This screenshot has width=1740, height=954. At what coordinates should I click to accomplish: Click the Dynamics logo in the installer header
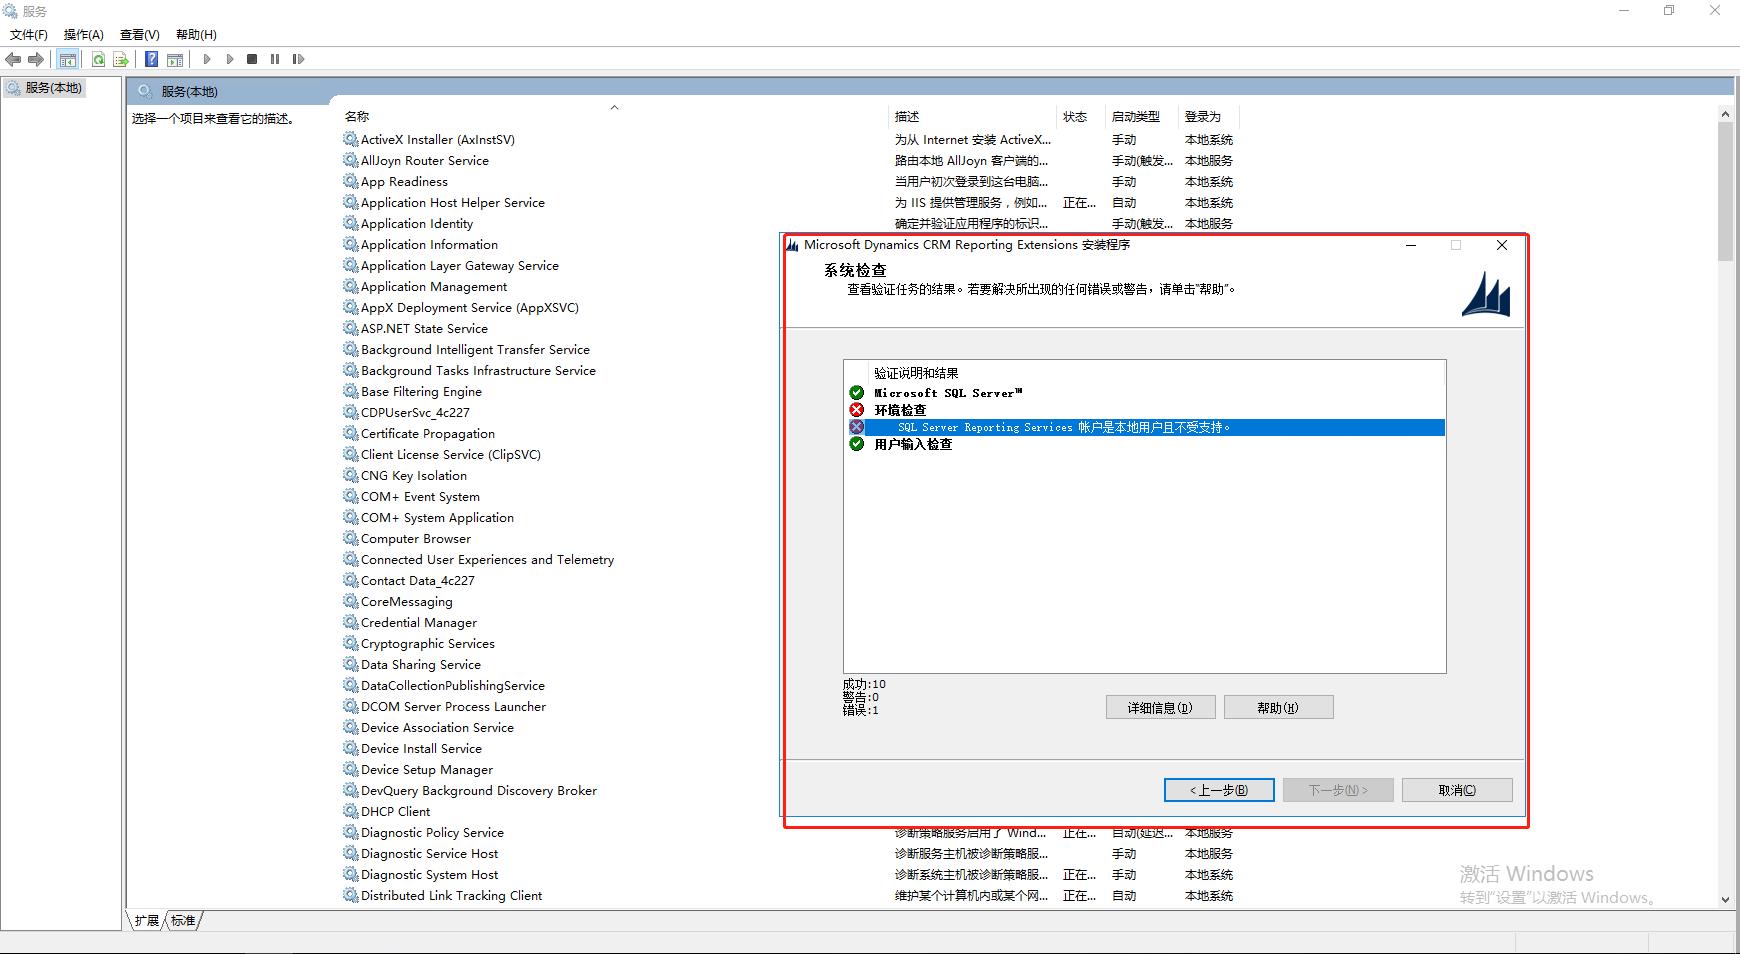(x=1486, y=294)
